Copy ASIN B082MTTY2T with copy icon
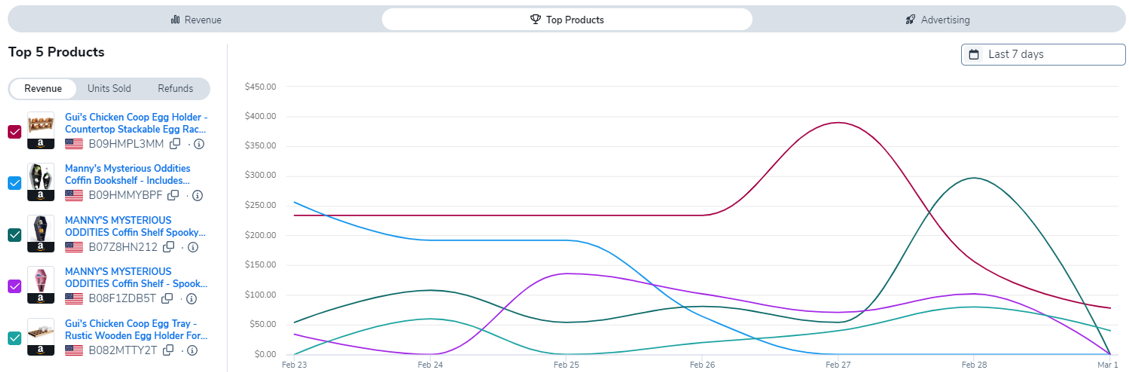Screen dimensions: 1129x372 pyautogui.click(x=168, y=350)
